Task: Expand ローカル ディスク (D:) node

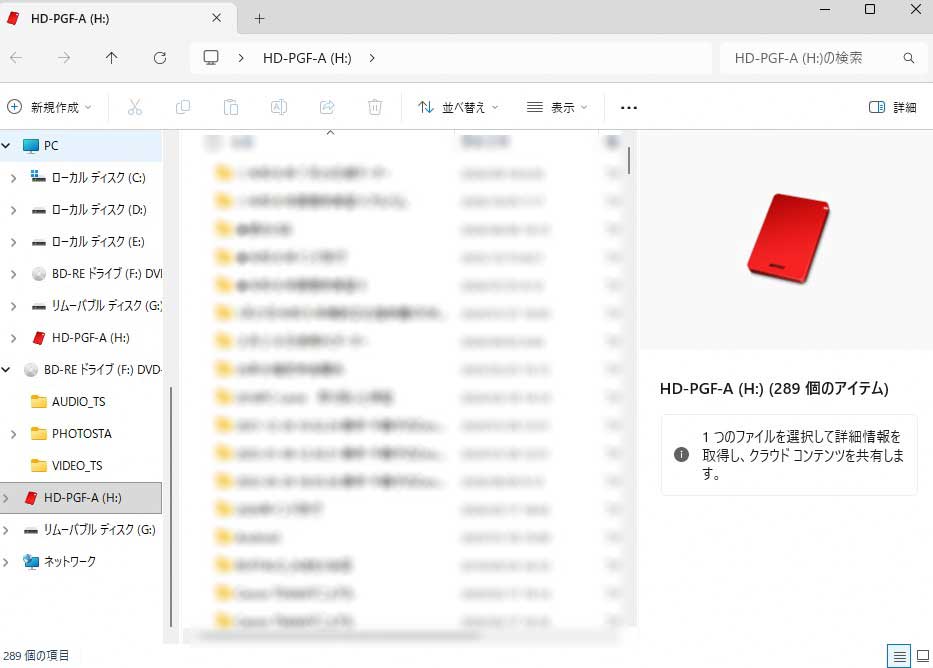Action: coord(14,209)
